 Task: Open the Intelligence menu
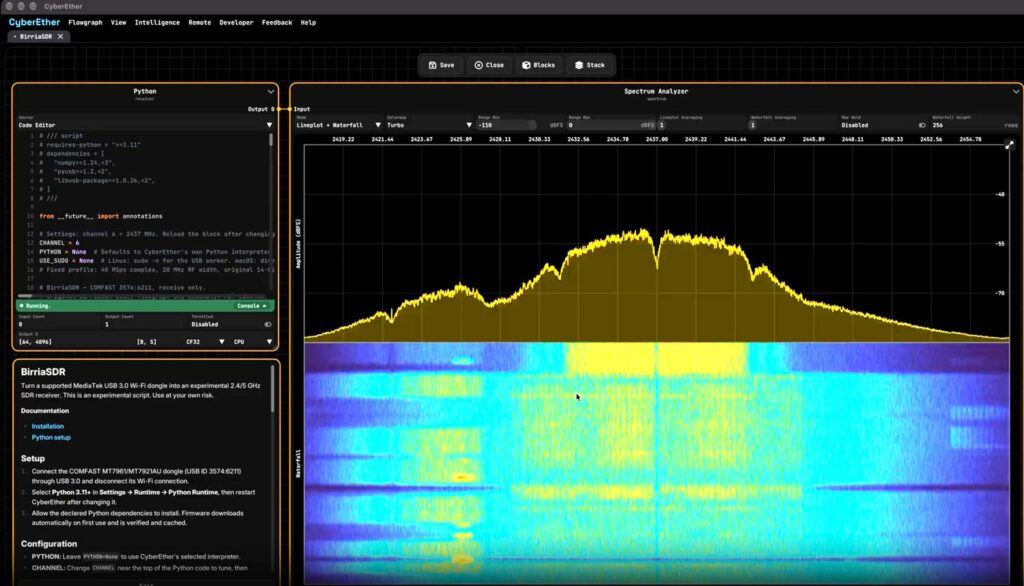(157, 22)
